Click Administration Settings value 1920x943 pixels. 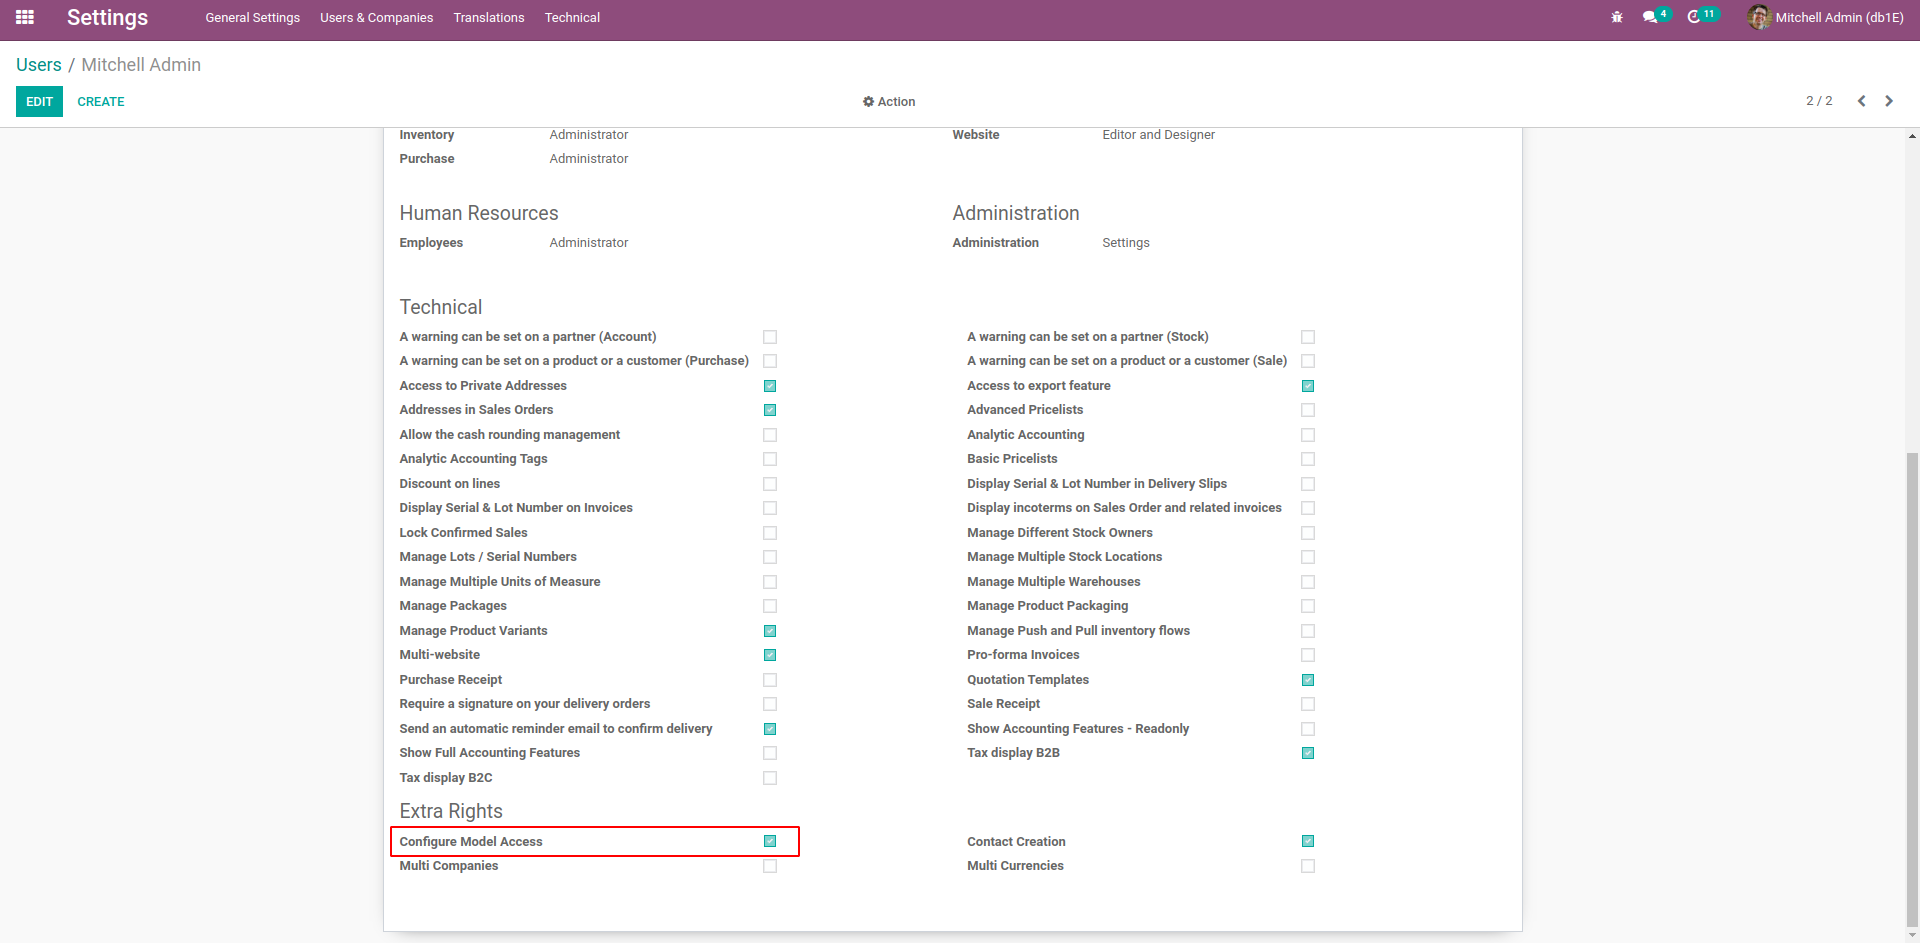pyautogui.click(x=1126, y=243)
